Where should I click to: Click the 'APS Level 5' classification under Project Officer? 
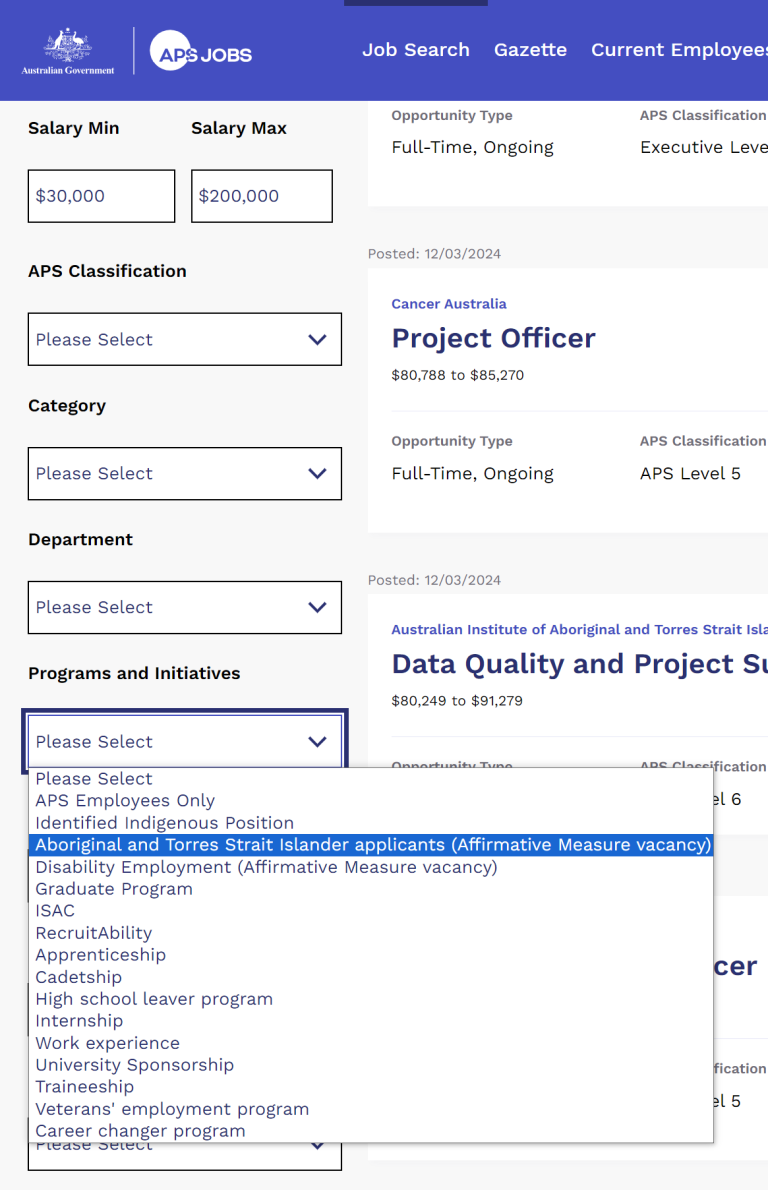pos(690,474)
